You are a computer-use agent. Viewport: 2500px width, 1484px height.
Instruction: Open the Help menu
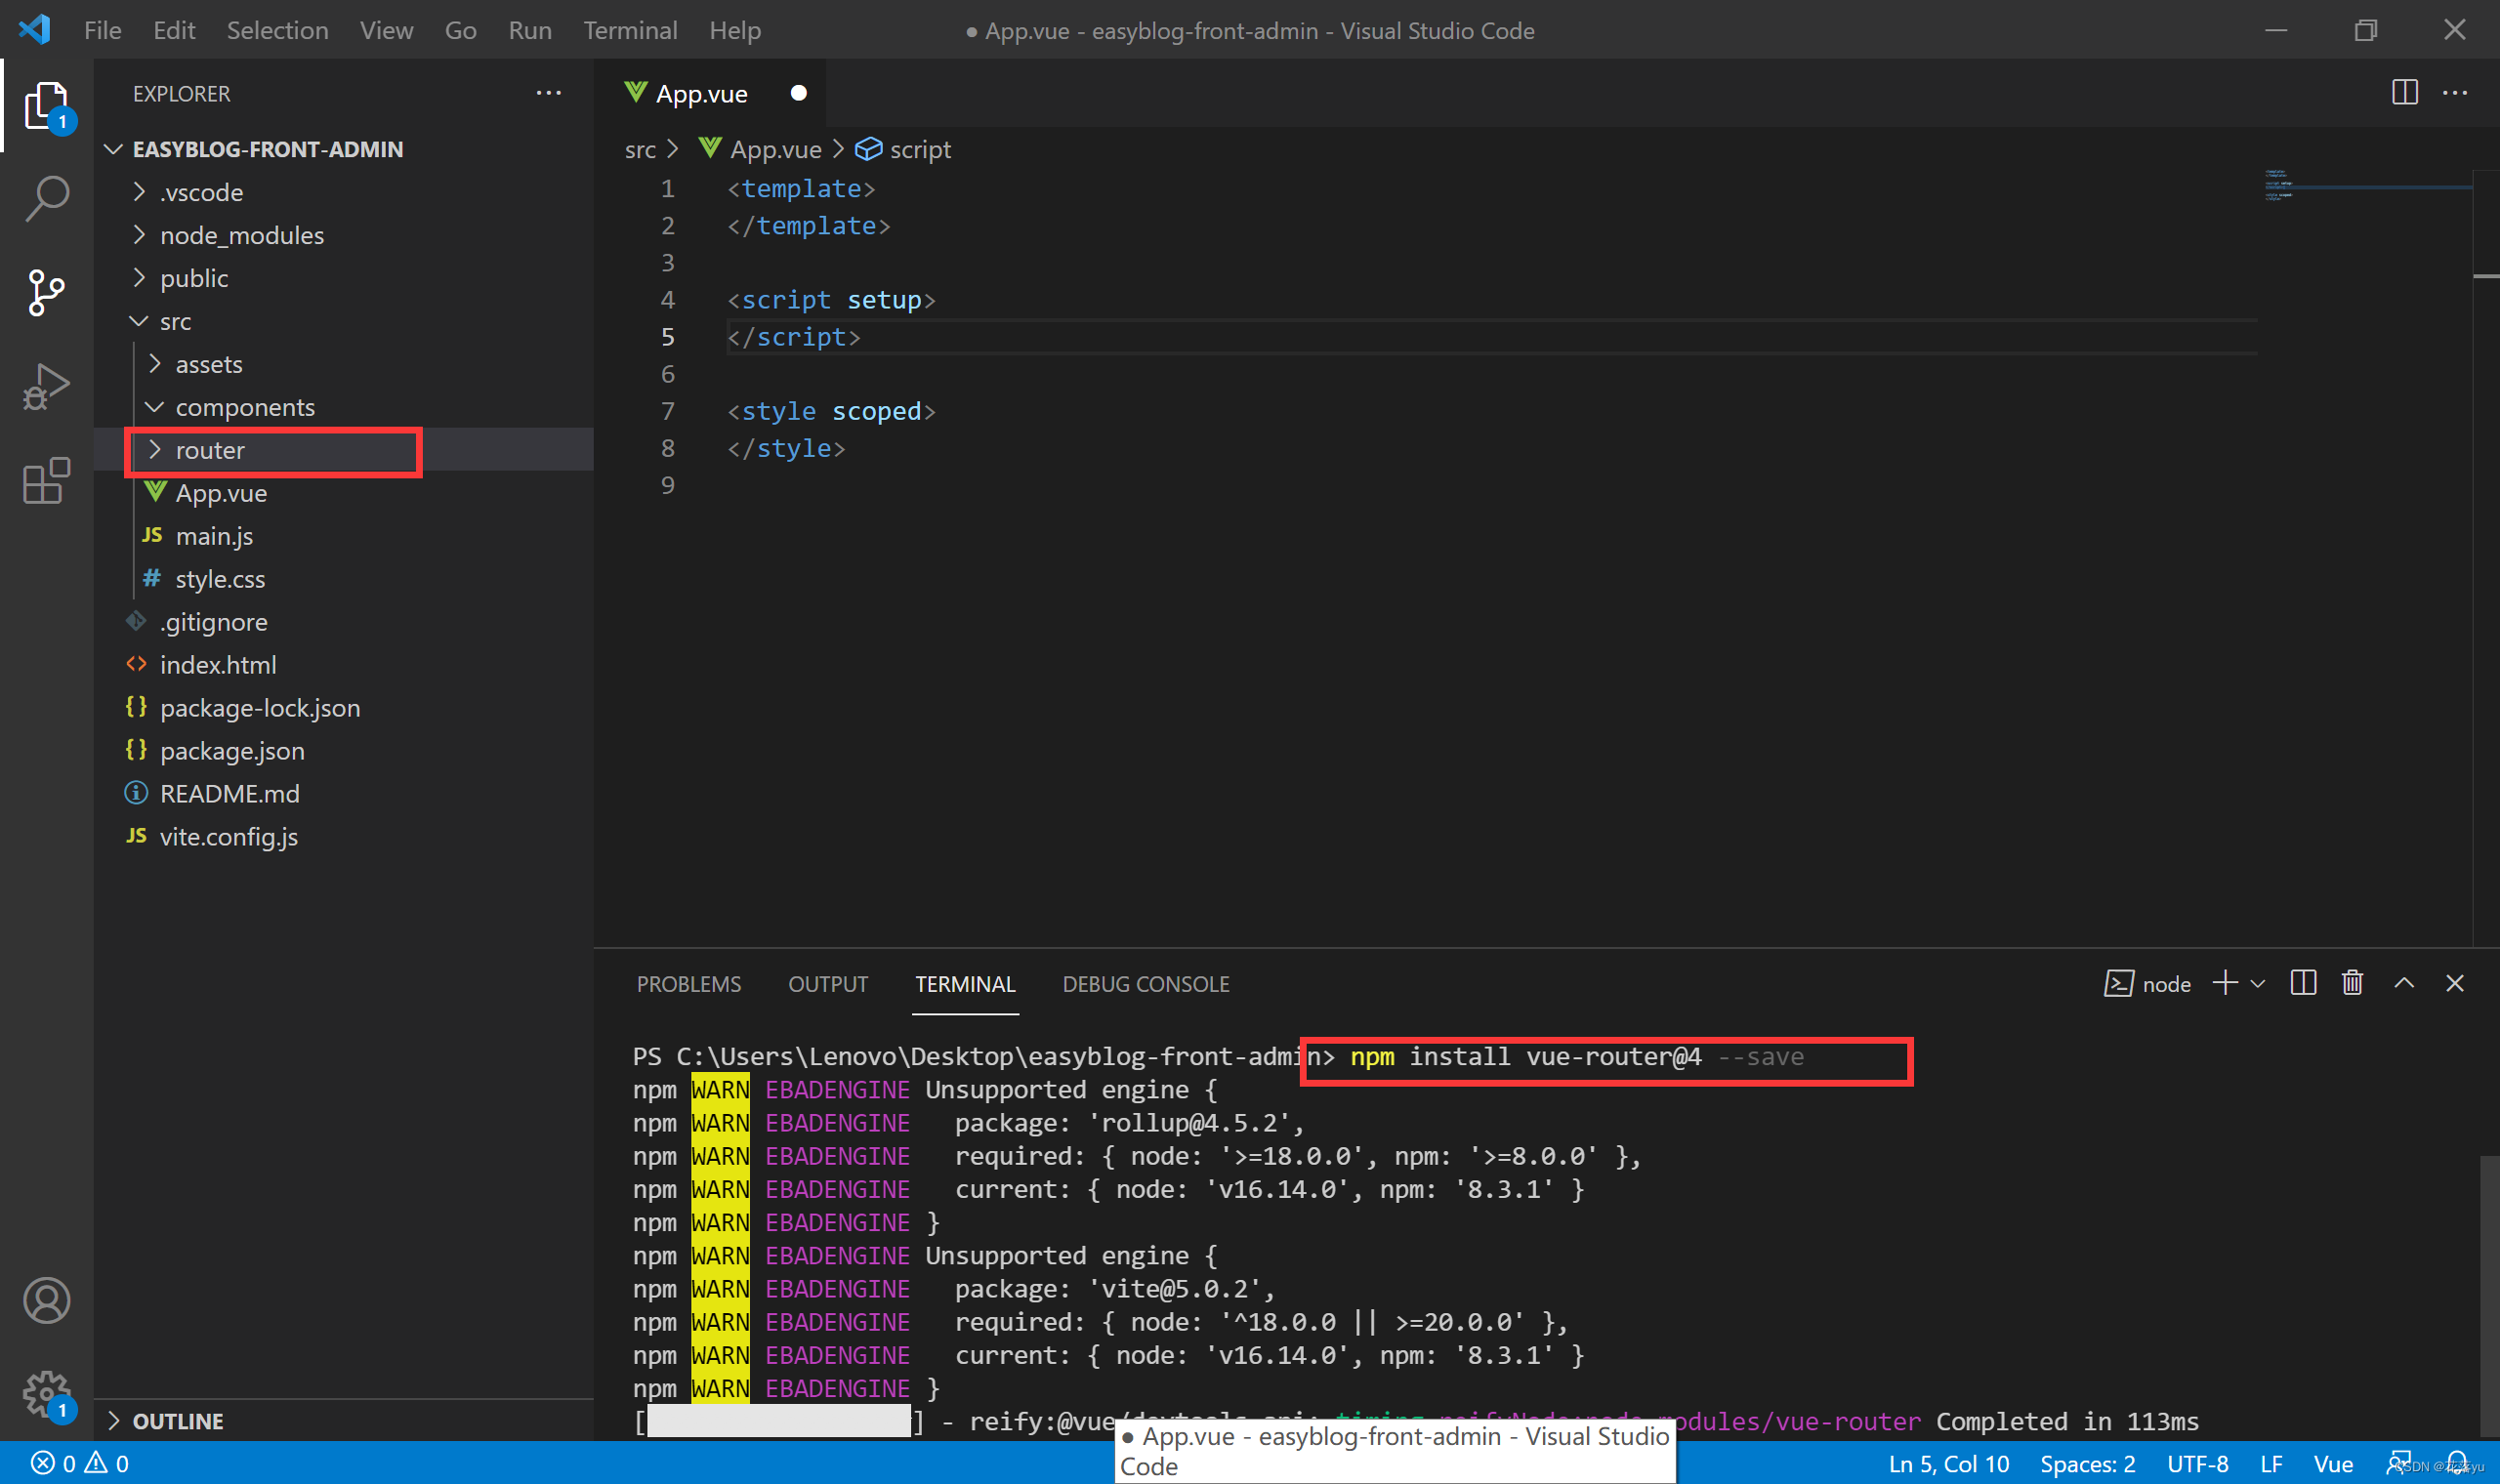click(735, 31)
